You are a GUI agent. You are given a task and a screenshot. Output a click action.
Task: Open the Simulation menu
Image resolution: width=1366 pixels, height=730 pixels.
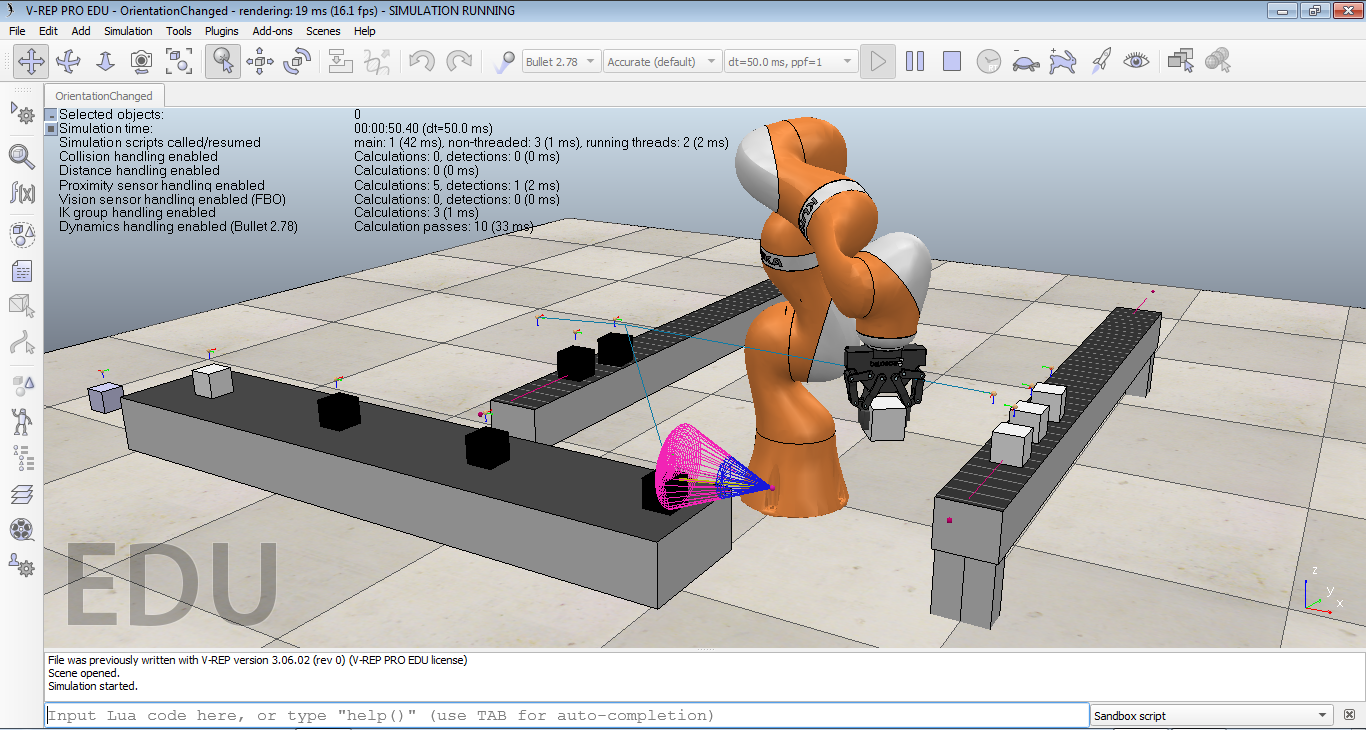(128, 31)
